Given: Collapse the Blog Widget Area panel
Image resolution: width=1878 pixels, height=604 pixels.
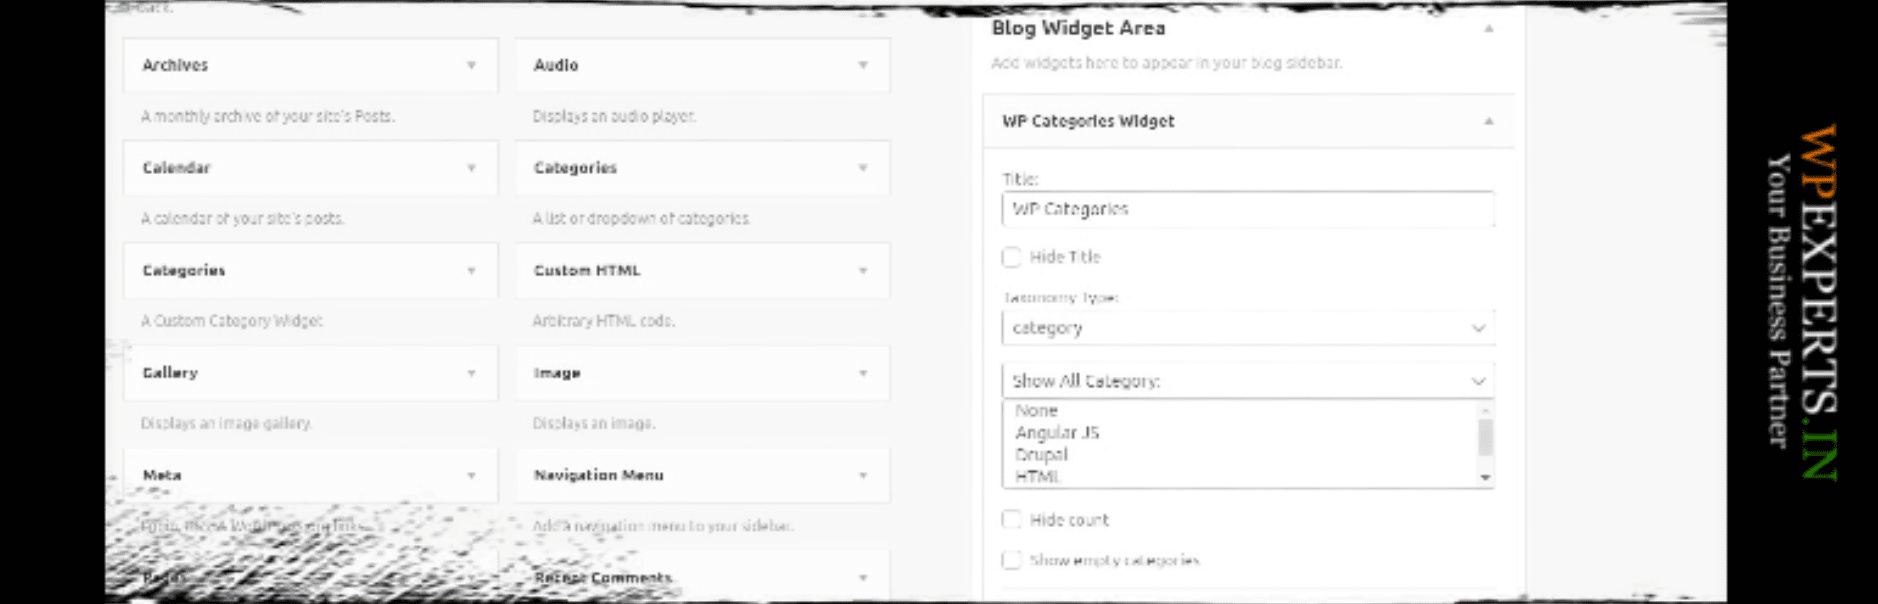Looking at the screenshot, I should [1490, 30].
